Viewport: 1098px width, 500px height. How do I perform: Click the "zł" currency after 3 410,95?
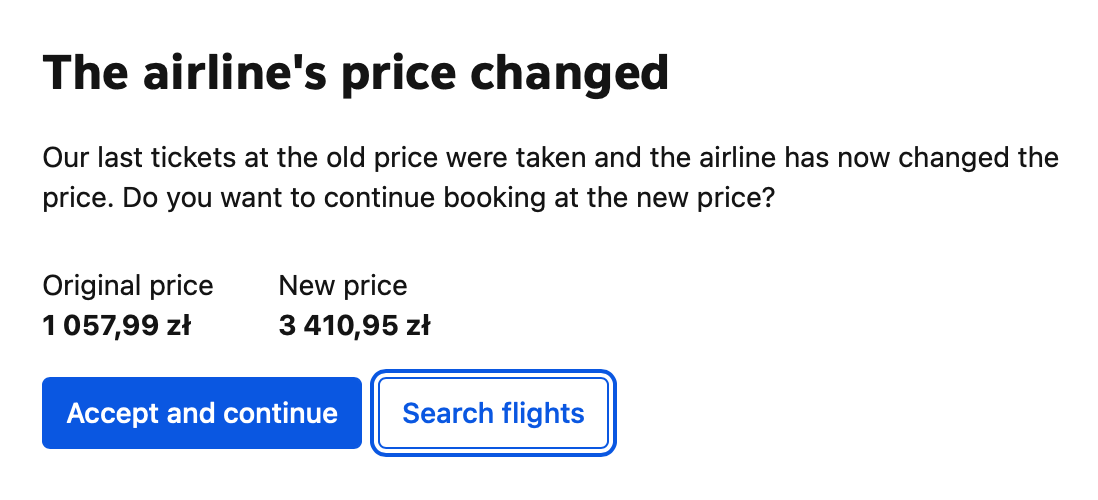(418, 326)
